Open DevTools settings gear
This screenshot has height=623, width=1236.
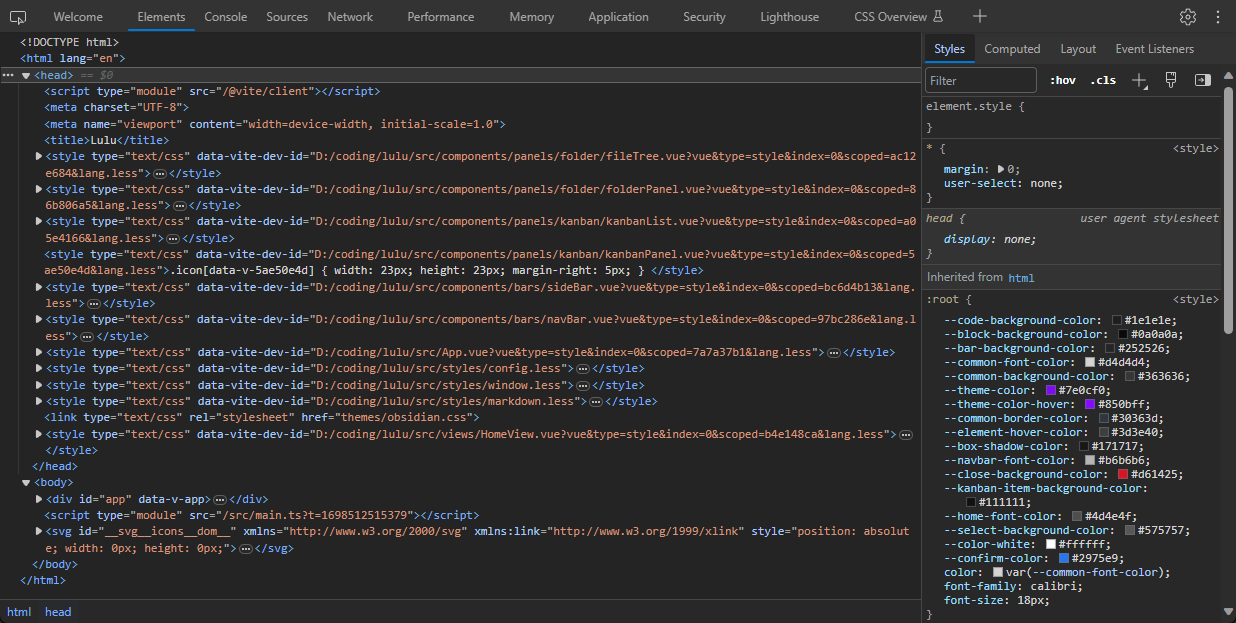click(x=1187, y=16)
